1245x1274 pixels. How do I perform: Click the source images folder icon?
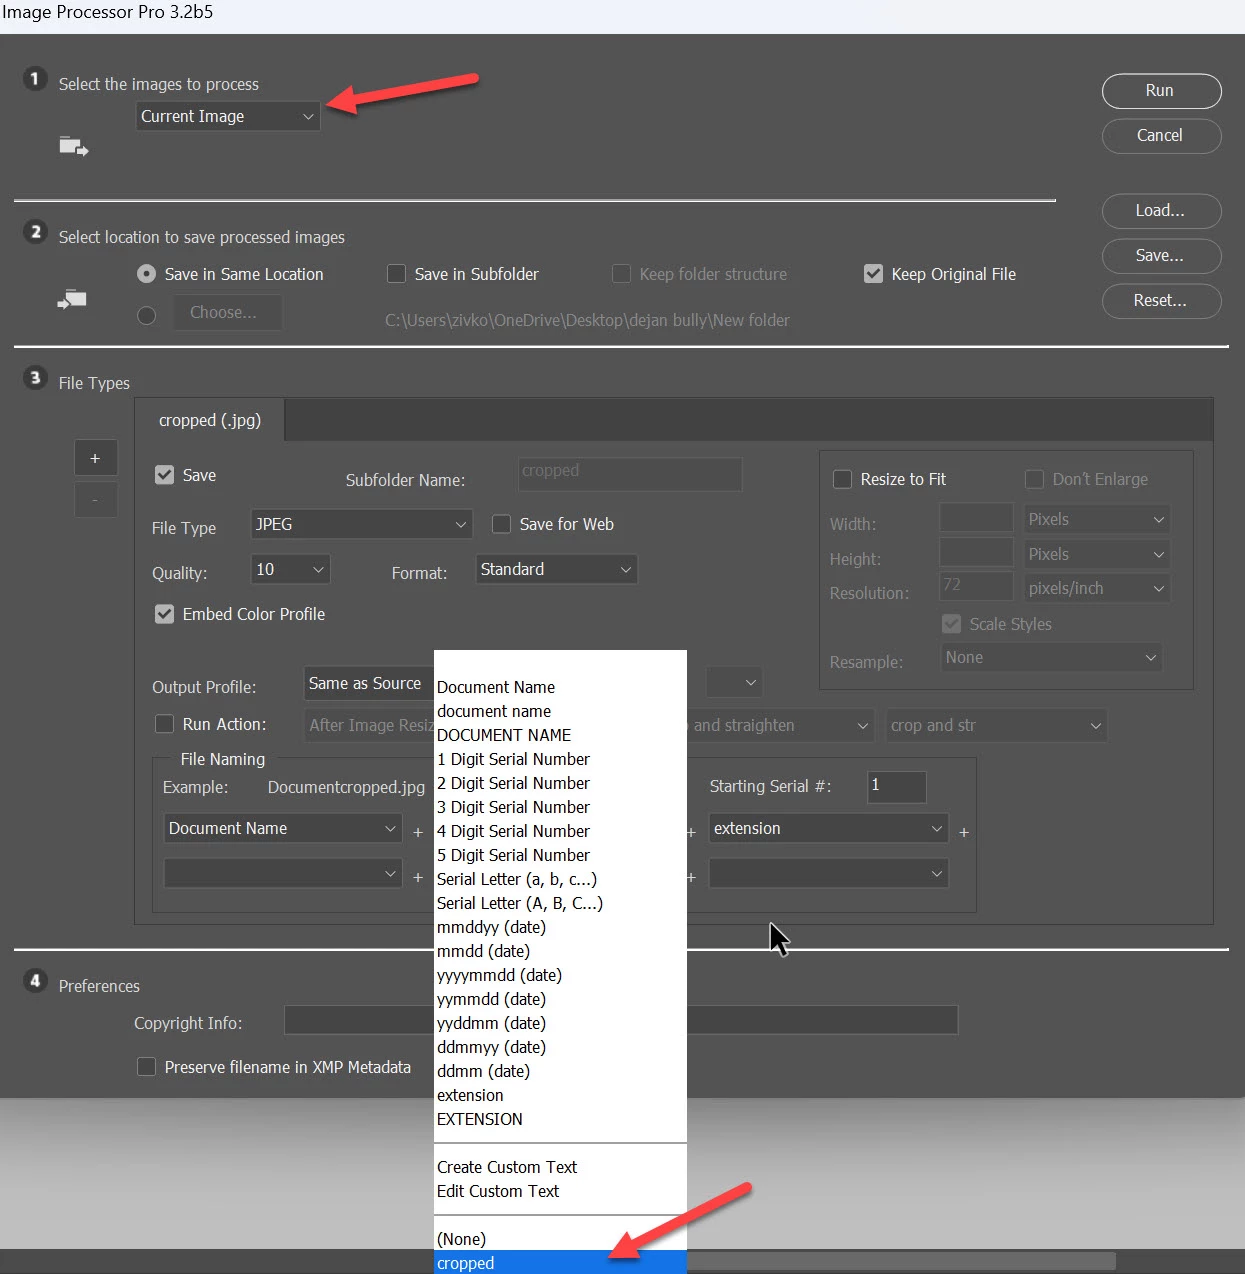[73, 147]
